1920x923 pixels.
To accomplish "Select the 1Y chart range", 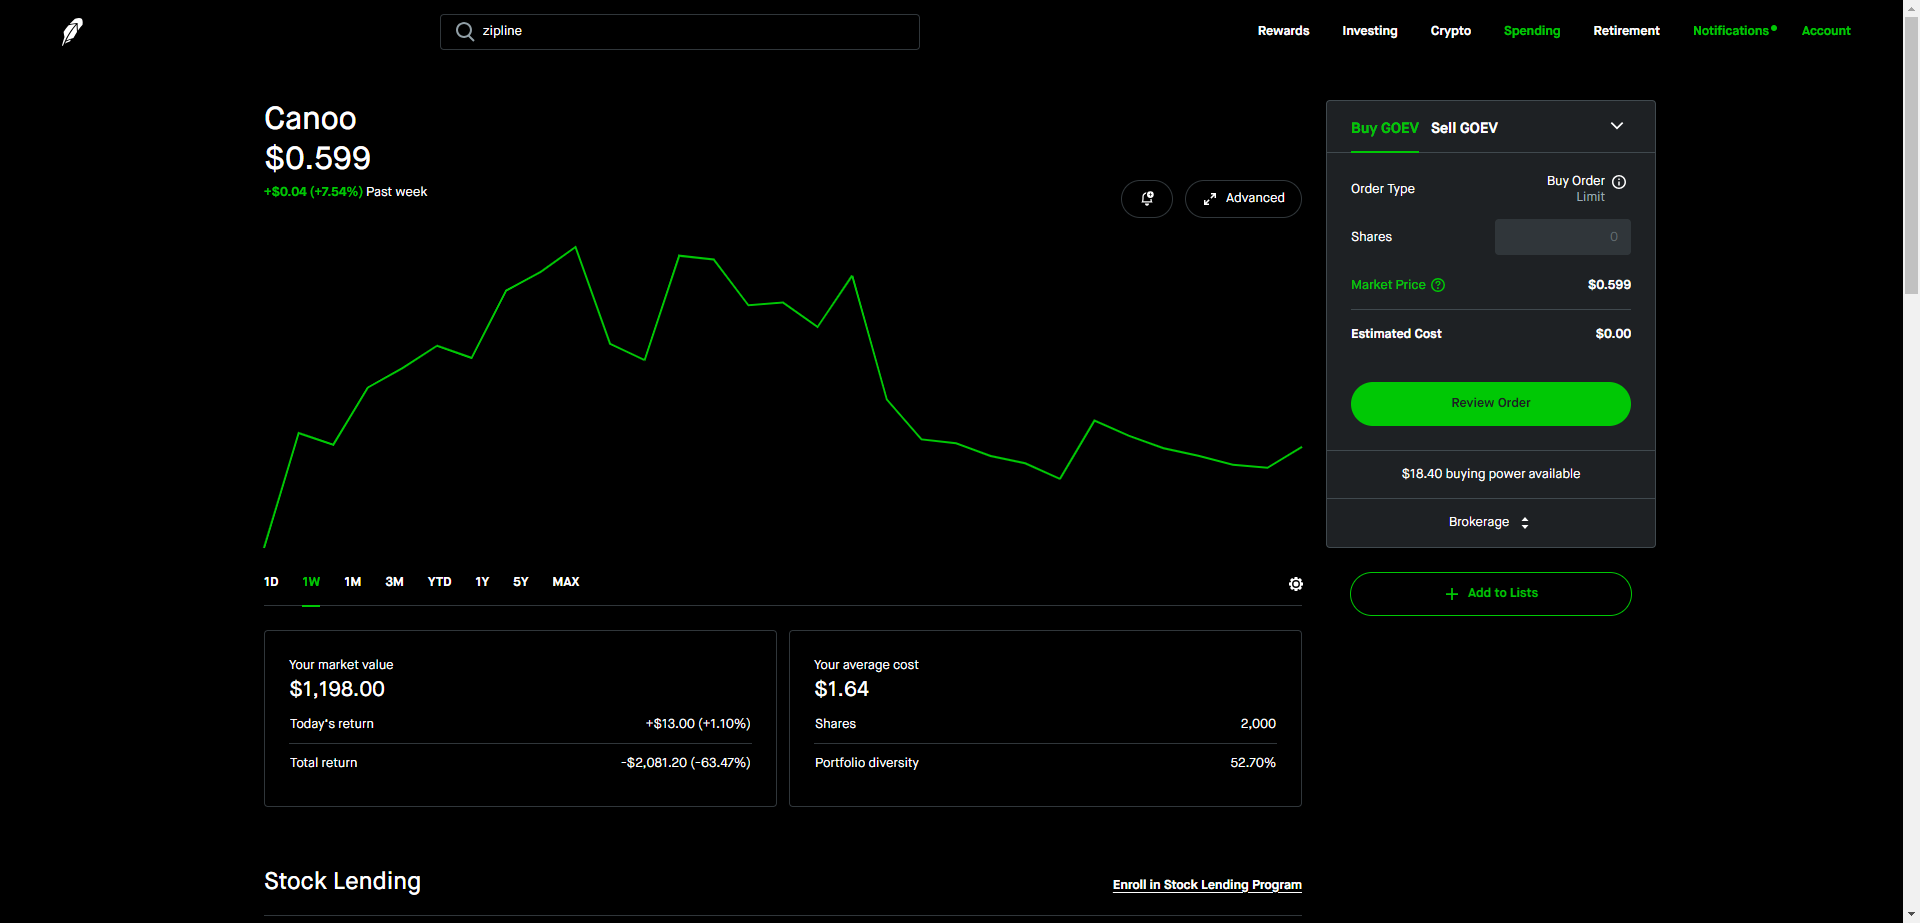I will [482, 582].
